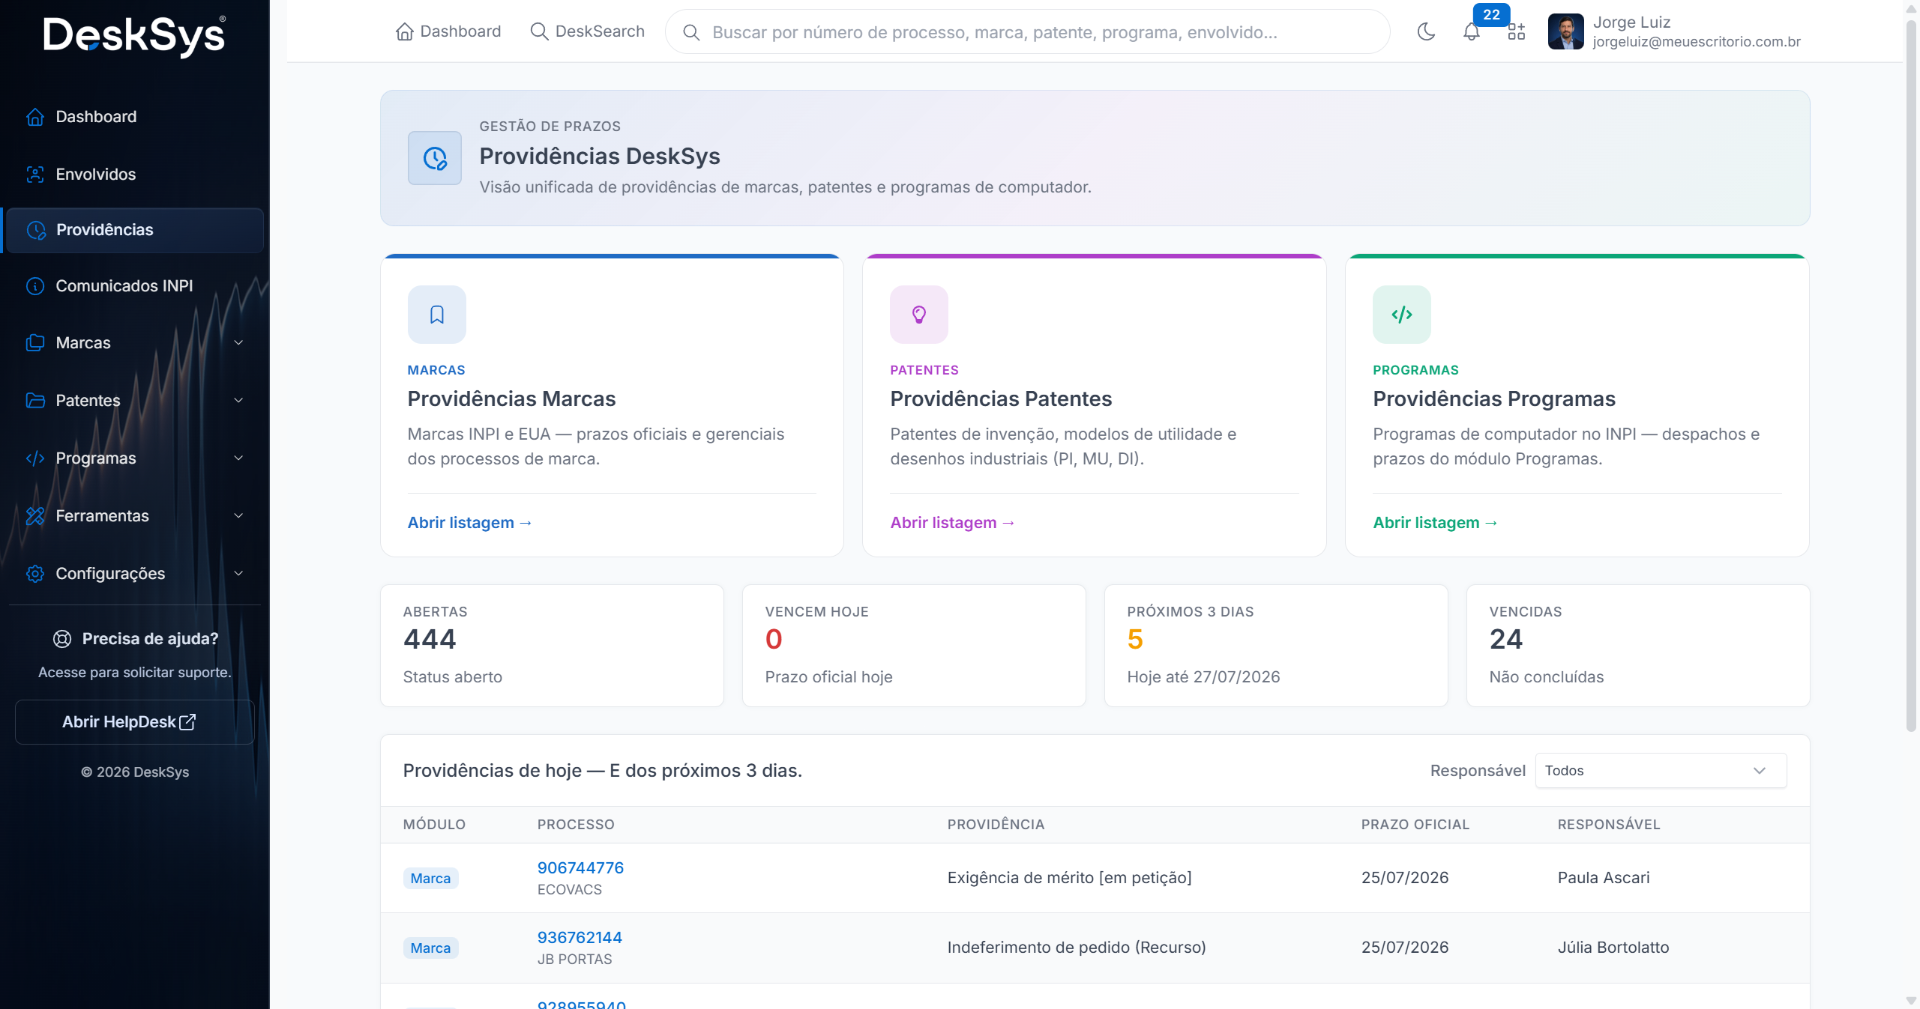Viewport: 1920px width, 1009px height.
Task: Click the Prazo Oficial column header
Action: pyautogui.click(x=1415, y=825)
